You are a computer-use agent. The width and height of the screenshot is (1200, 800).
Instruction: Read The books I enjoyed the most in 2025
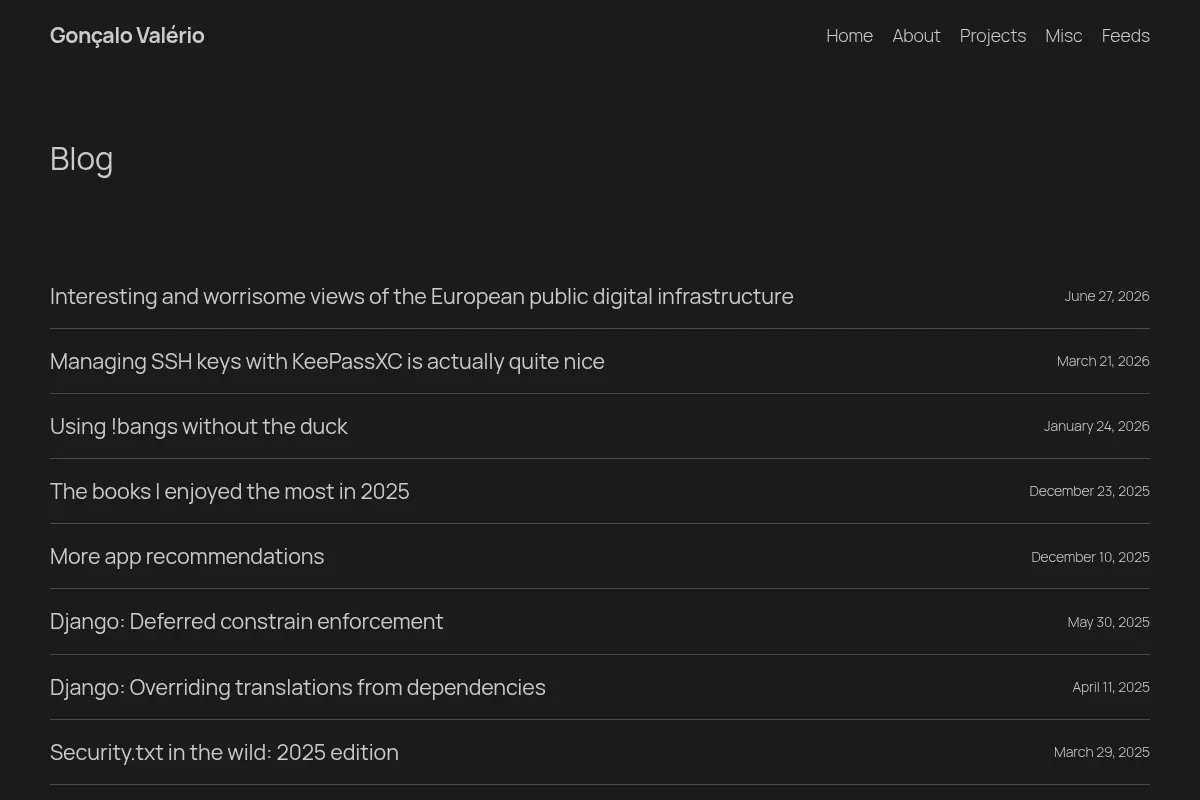230,492
